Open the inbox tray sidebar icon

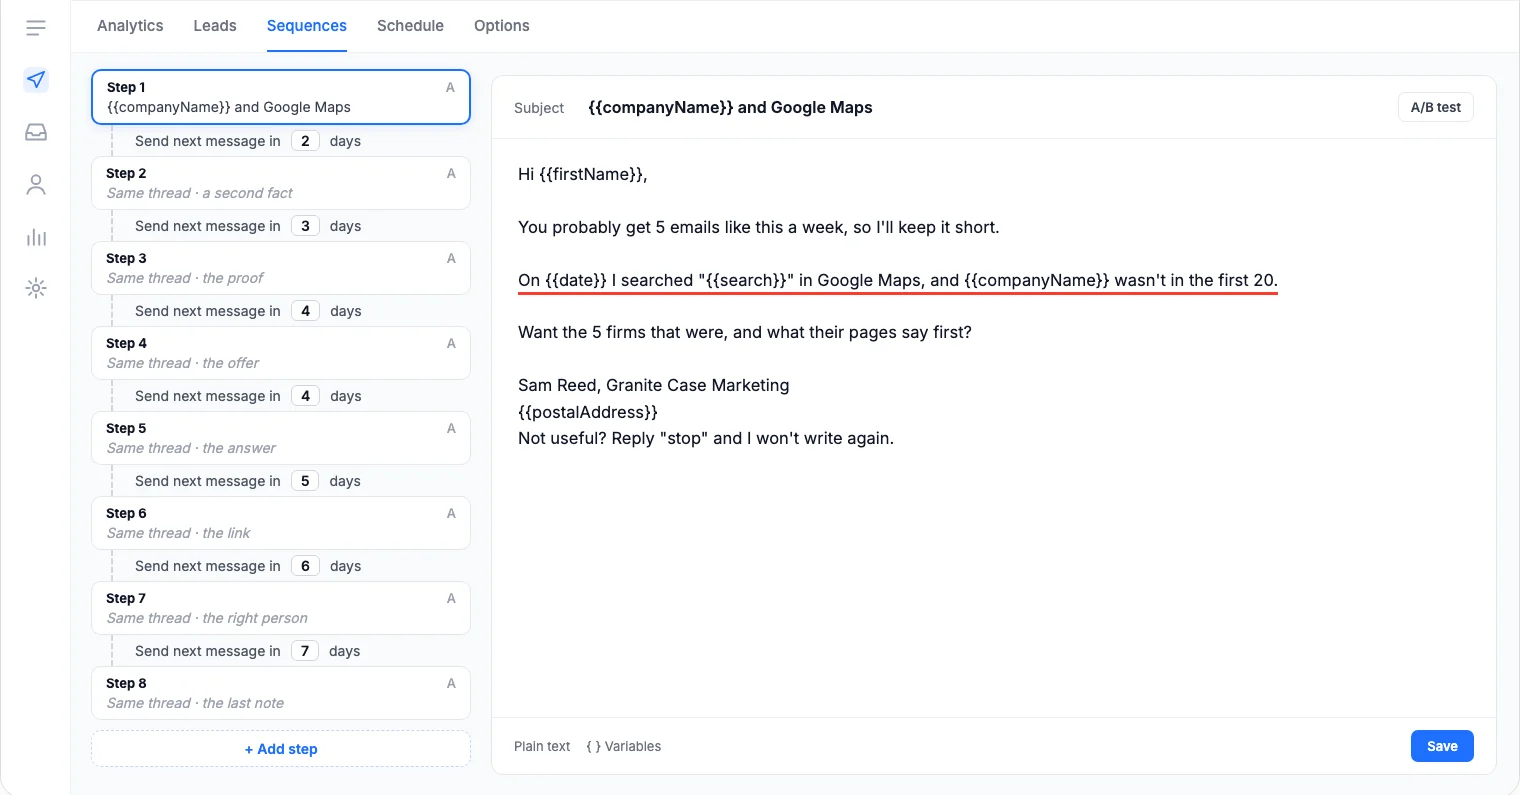click(36, 132)
